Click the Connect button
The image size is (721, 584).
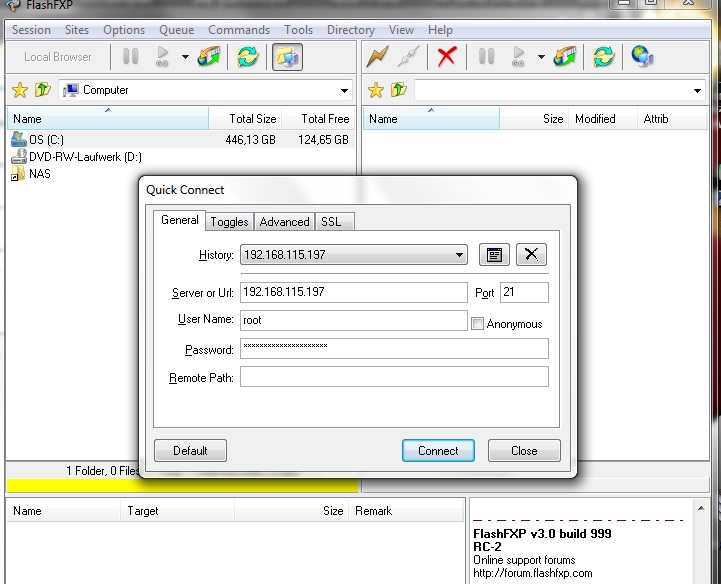[x=438, y=451]
